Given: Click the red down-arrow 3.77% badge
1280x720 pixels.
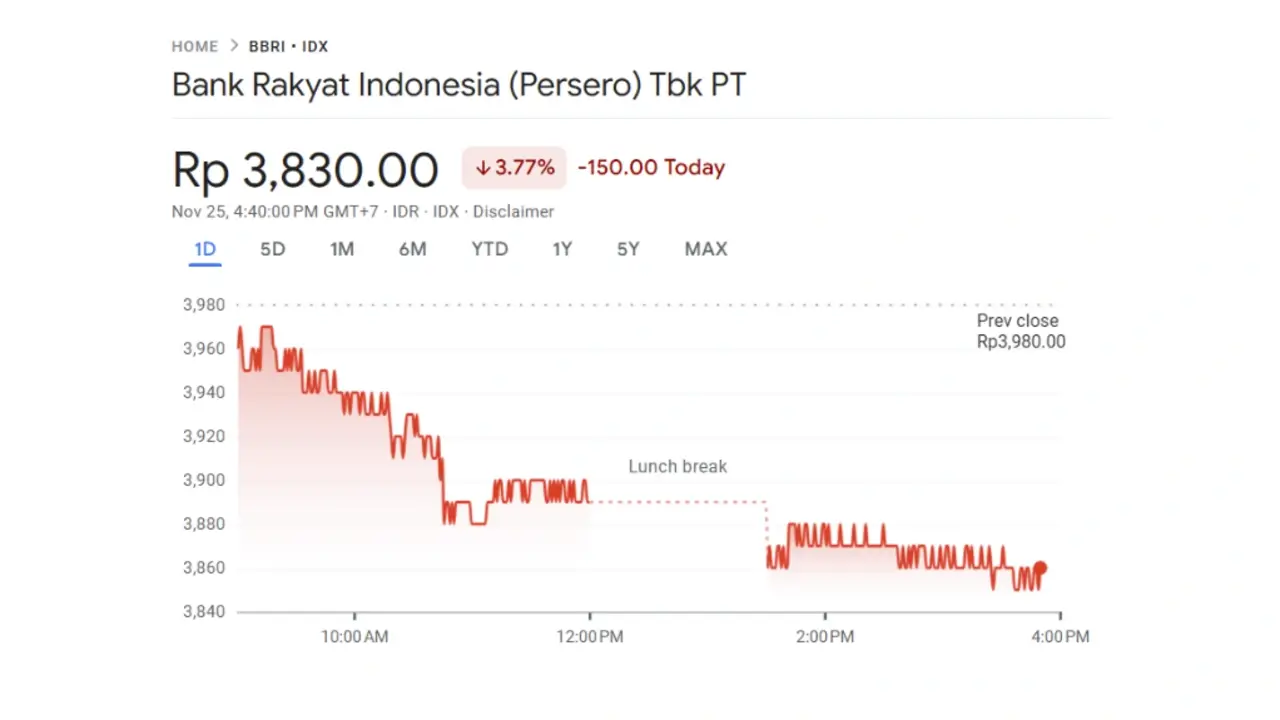Looking at the screenshot, I should pos(514,168).
